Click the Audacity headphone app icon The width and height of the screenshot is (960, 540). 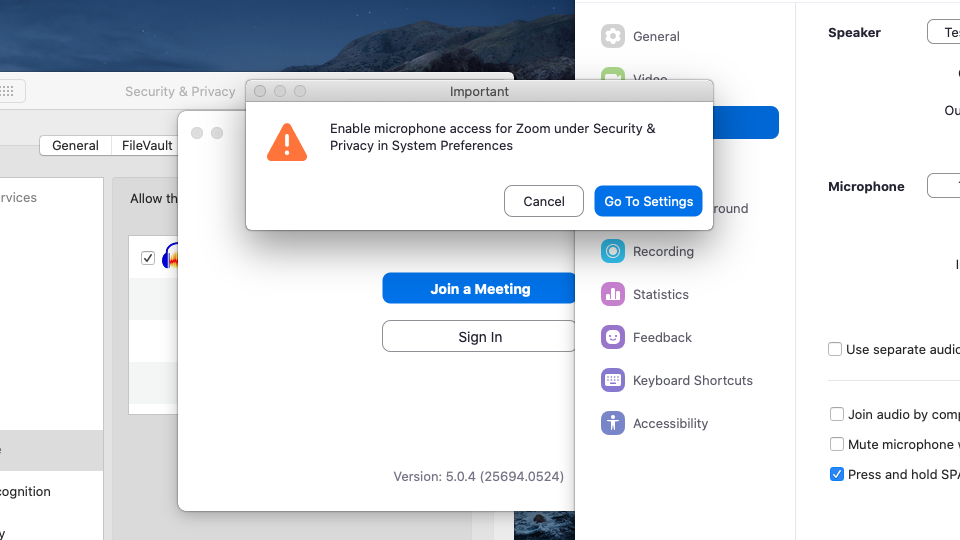(170, 257)
